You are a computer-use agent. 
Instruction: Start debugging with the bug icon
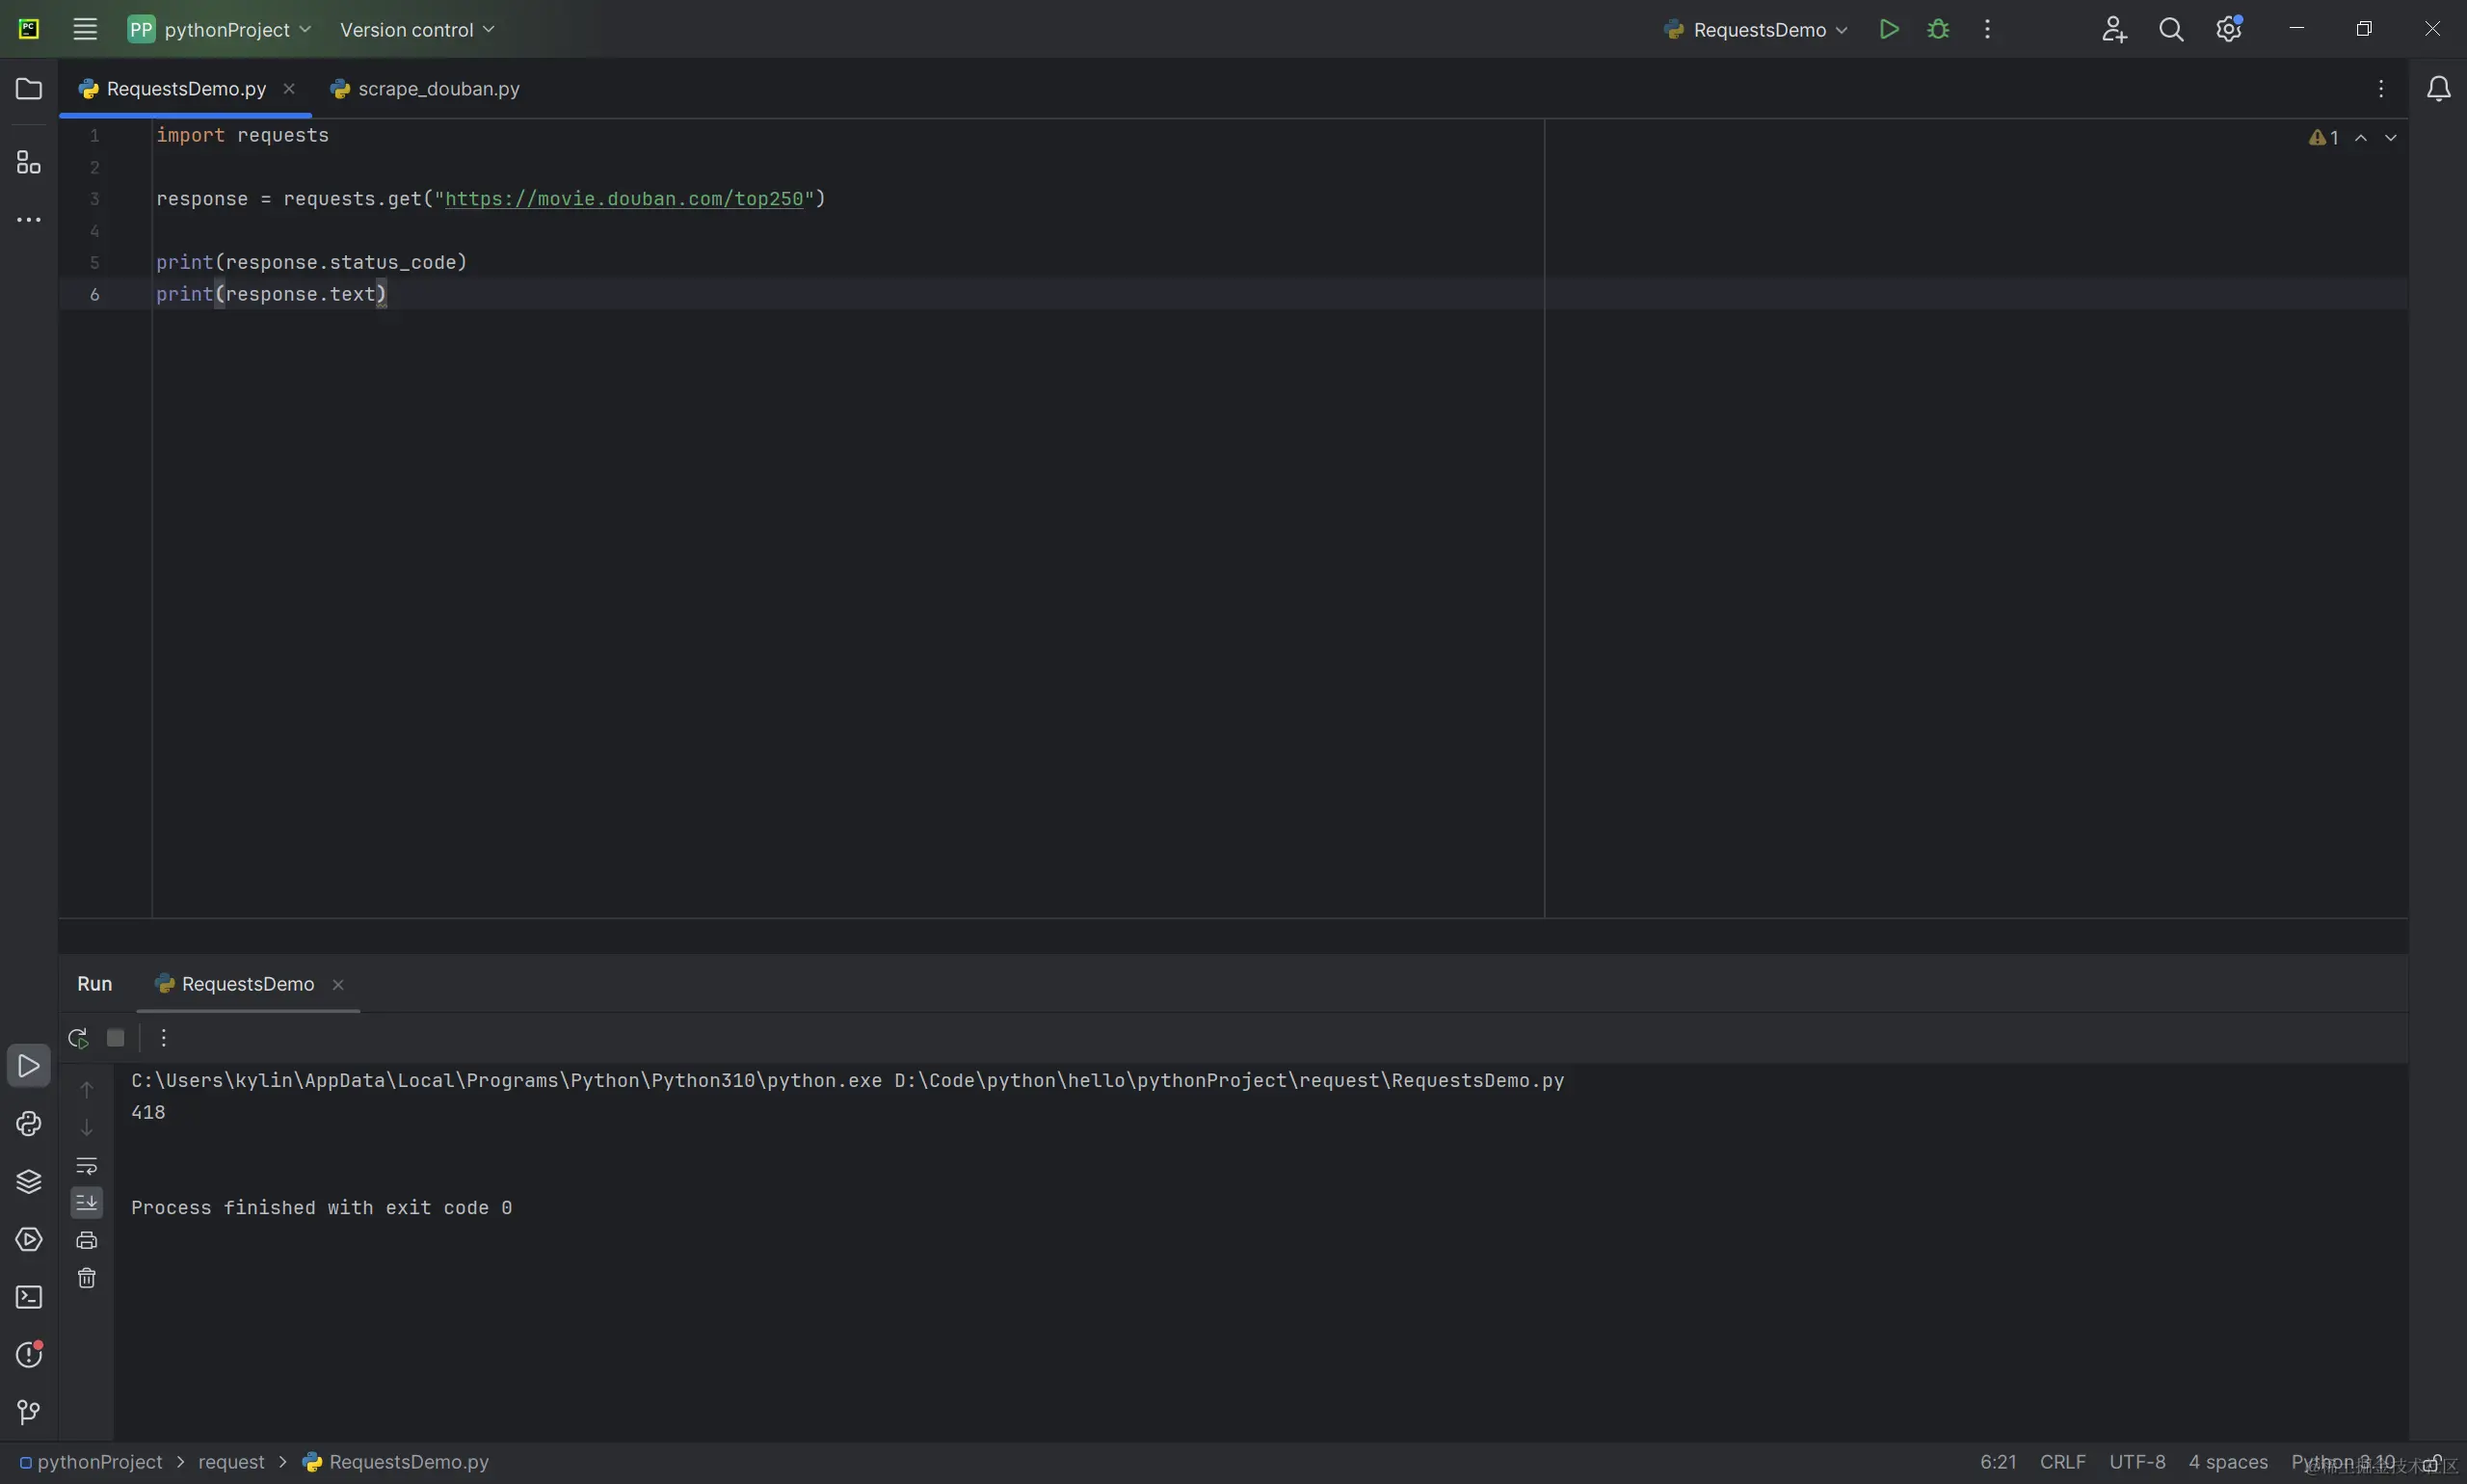[x=1937, y=29]
